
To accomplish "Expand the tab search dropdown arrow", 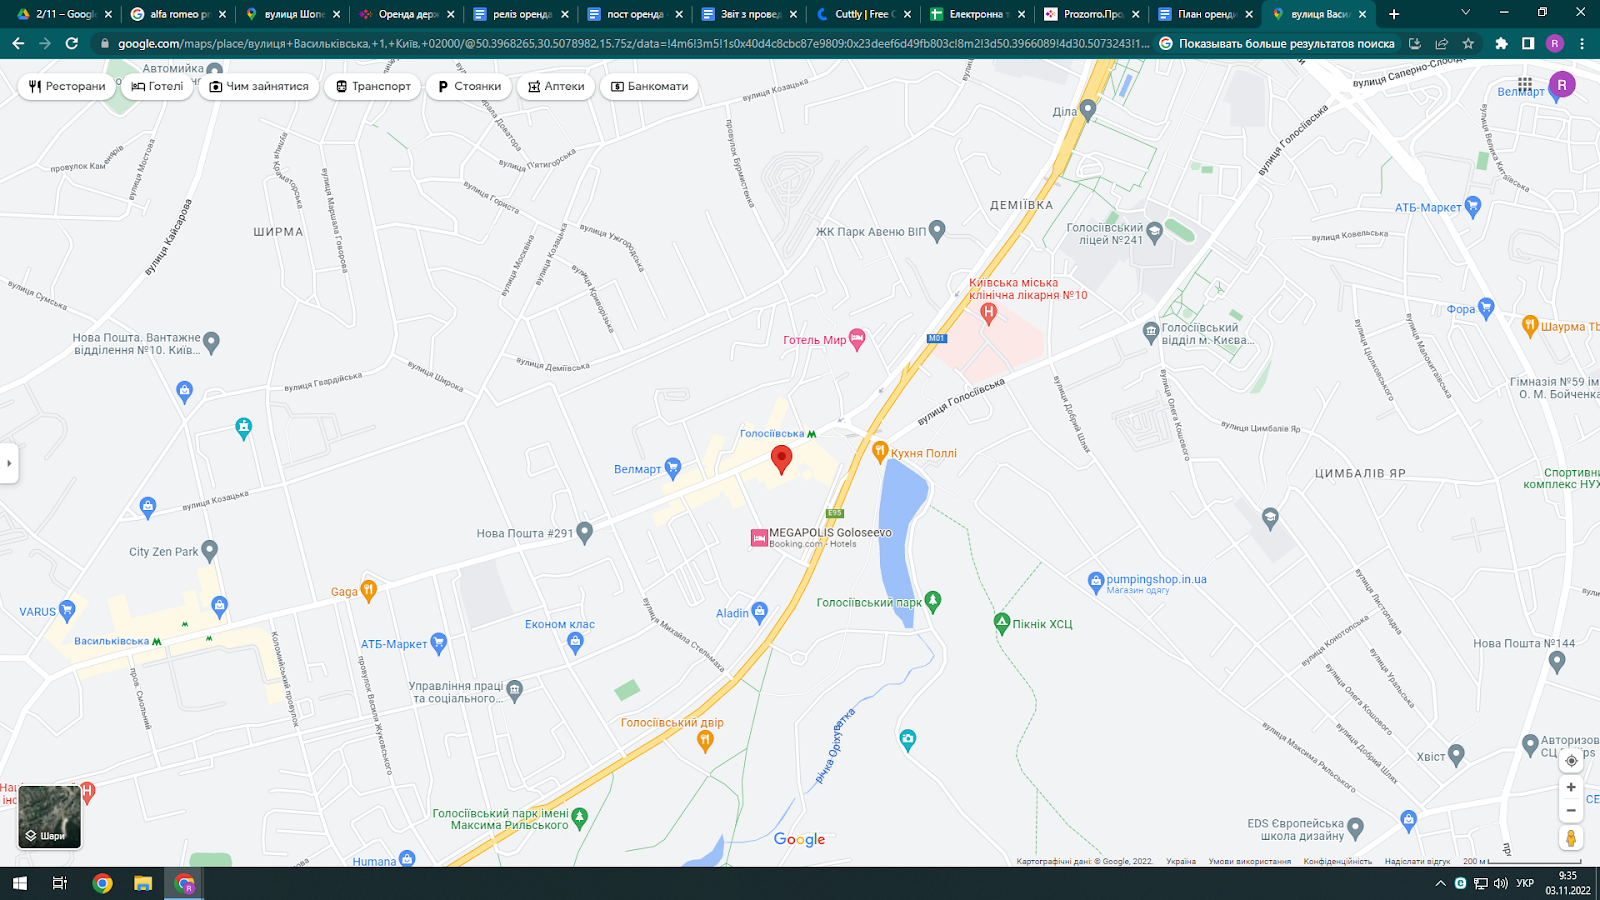I will tap(1466, 13).
